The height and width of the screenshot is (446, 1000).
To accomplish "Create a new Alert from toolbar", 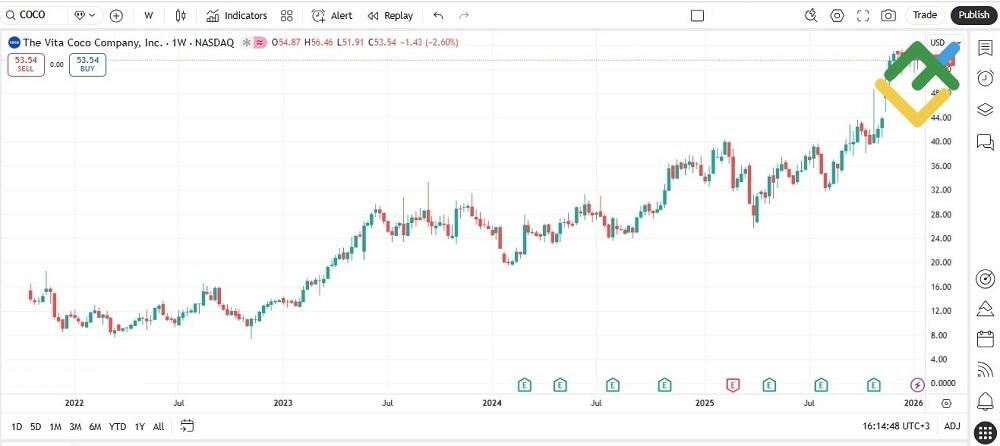I will click(332, 15).
